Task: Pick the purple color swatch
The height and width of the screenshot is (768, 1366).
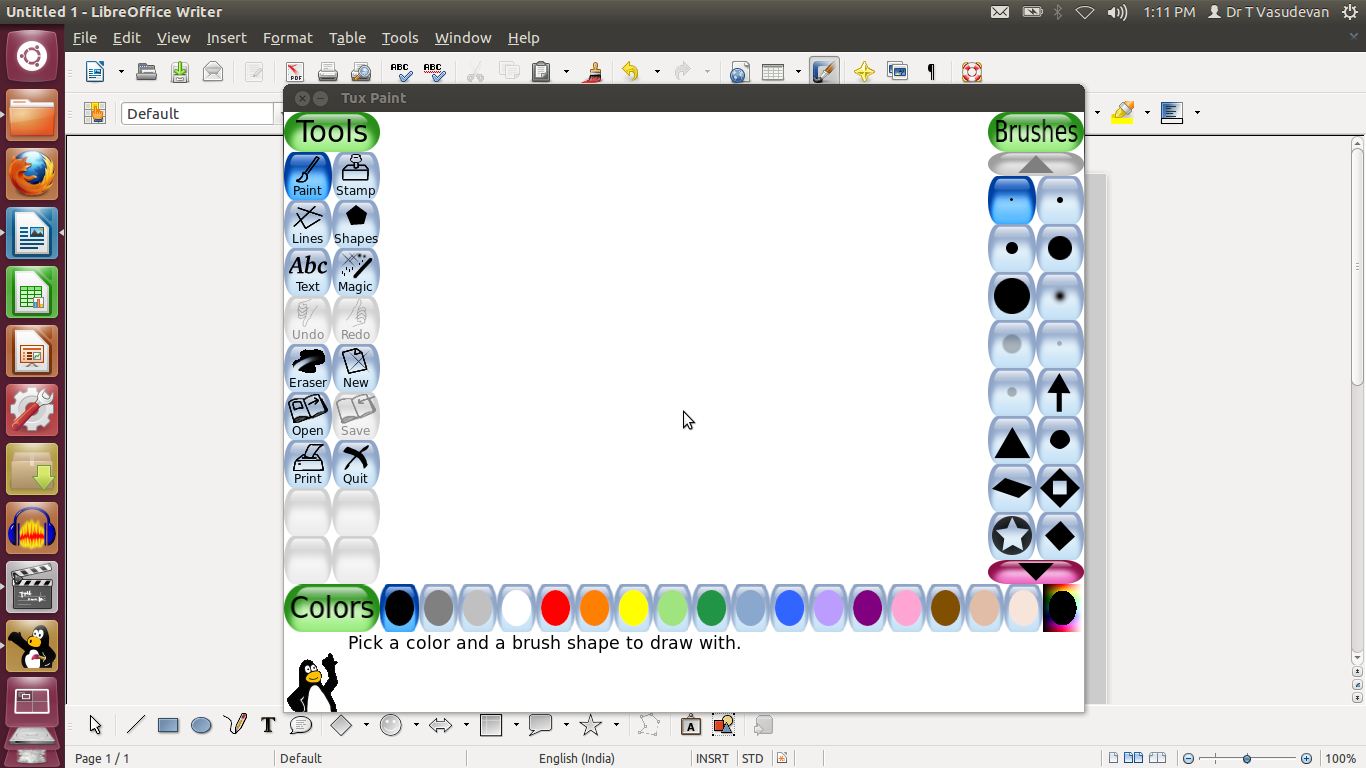Action: click(867, 608)
